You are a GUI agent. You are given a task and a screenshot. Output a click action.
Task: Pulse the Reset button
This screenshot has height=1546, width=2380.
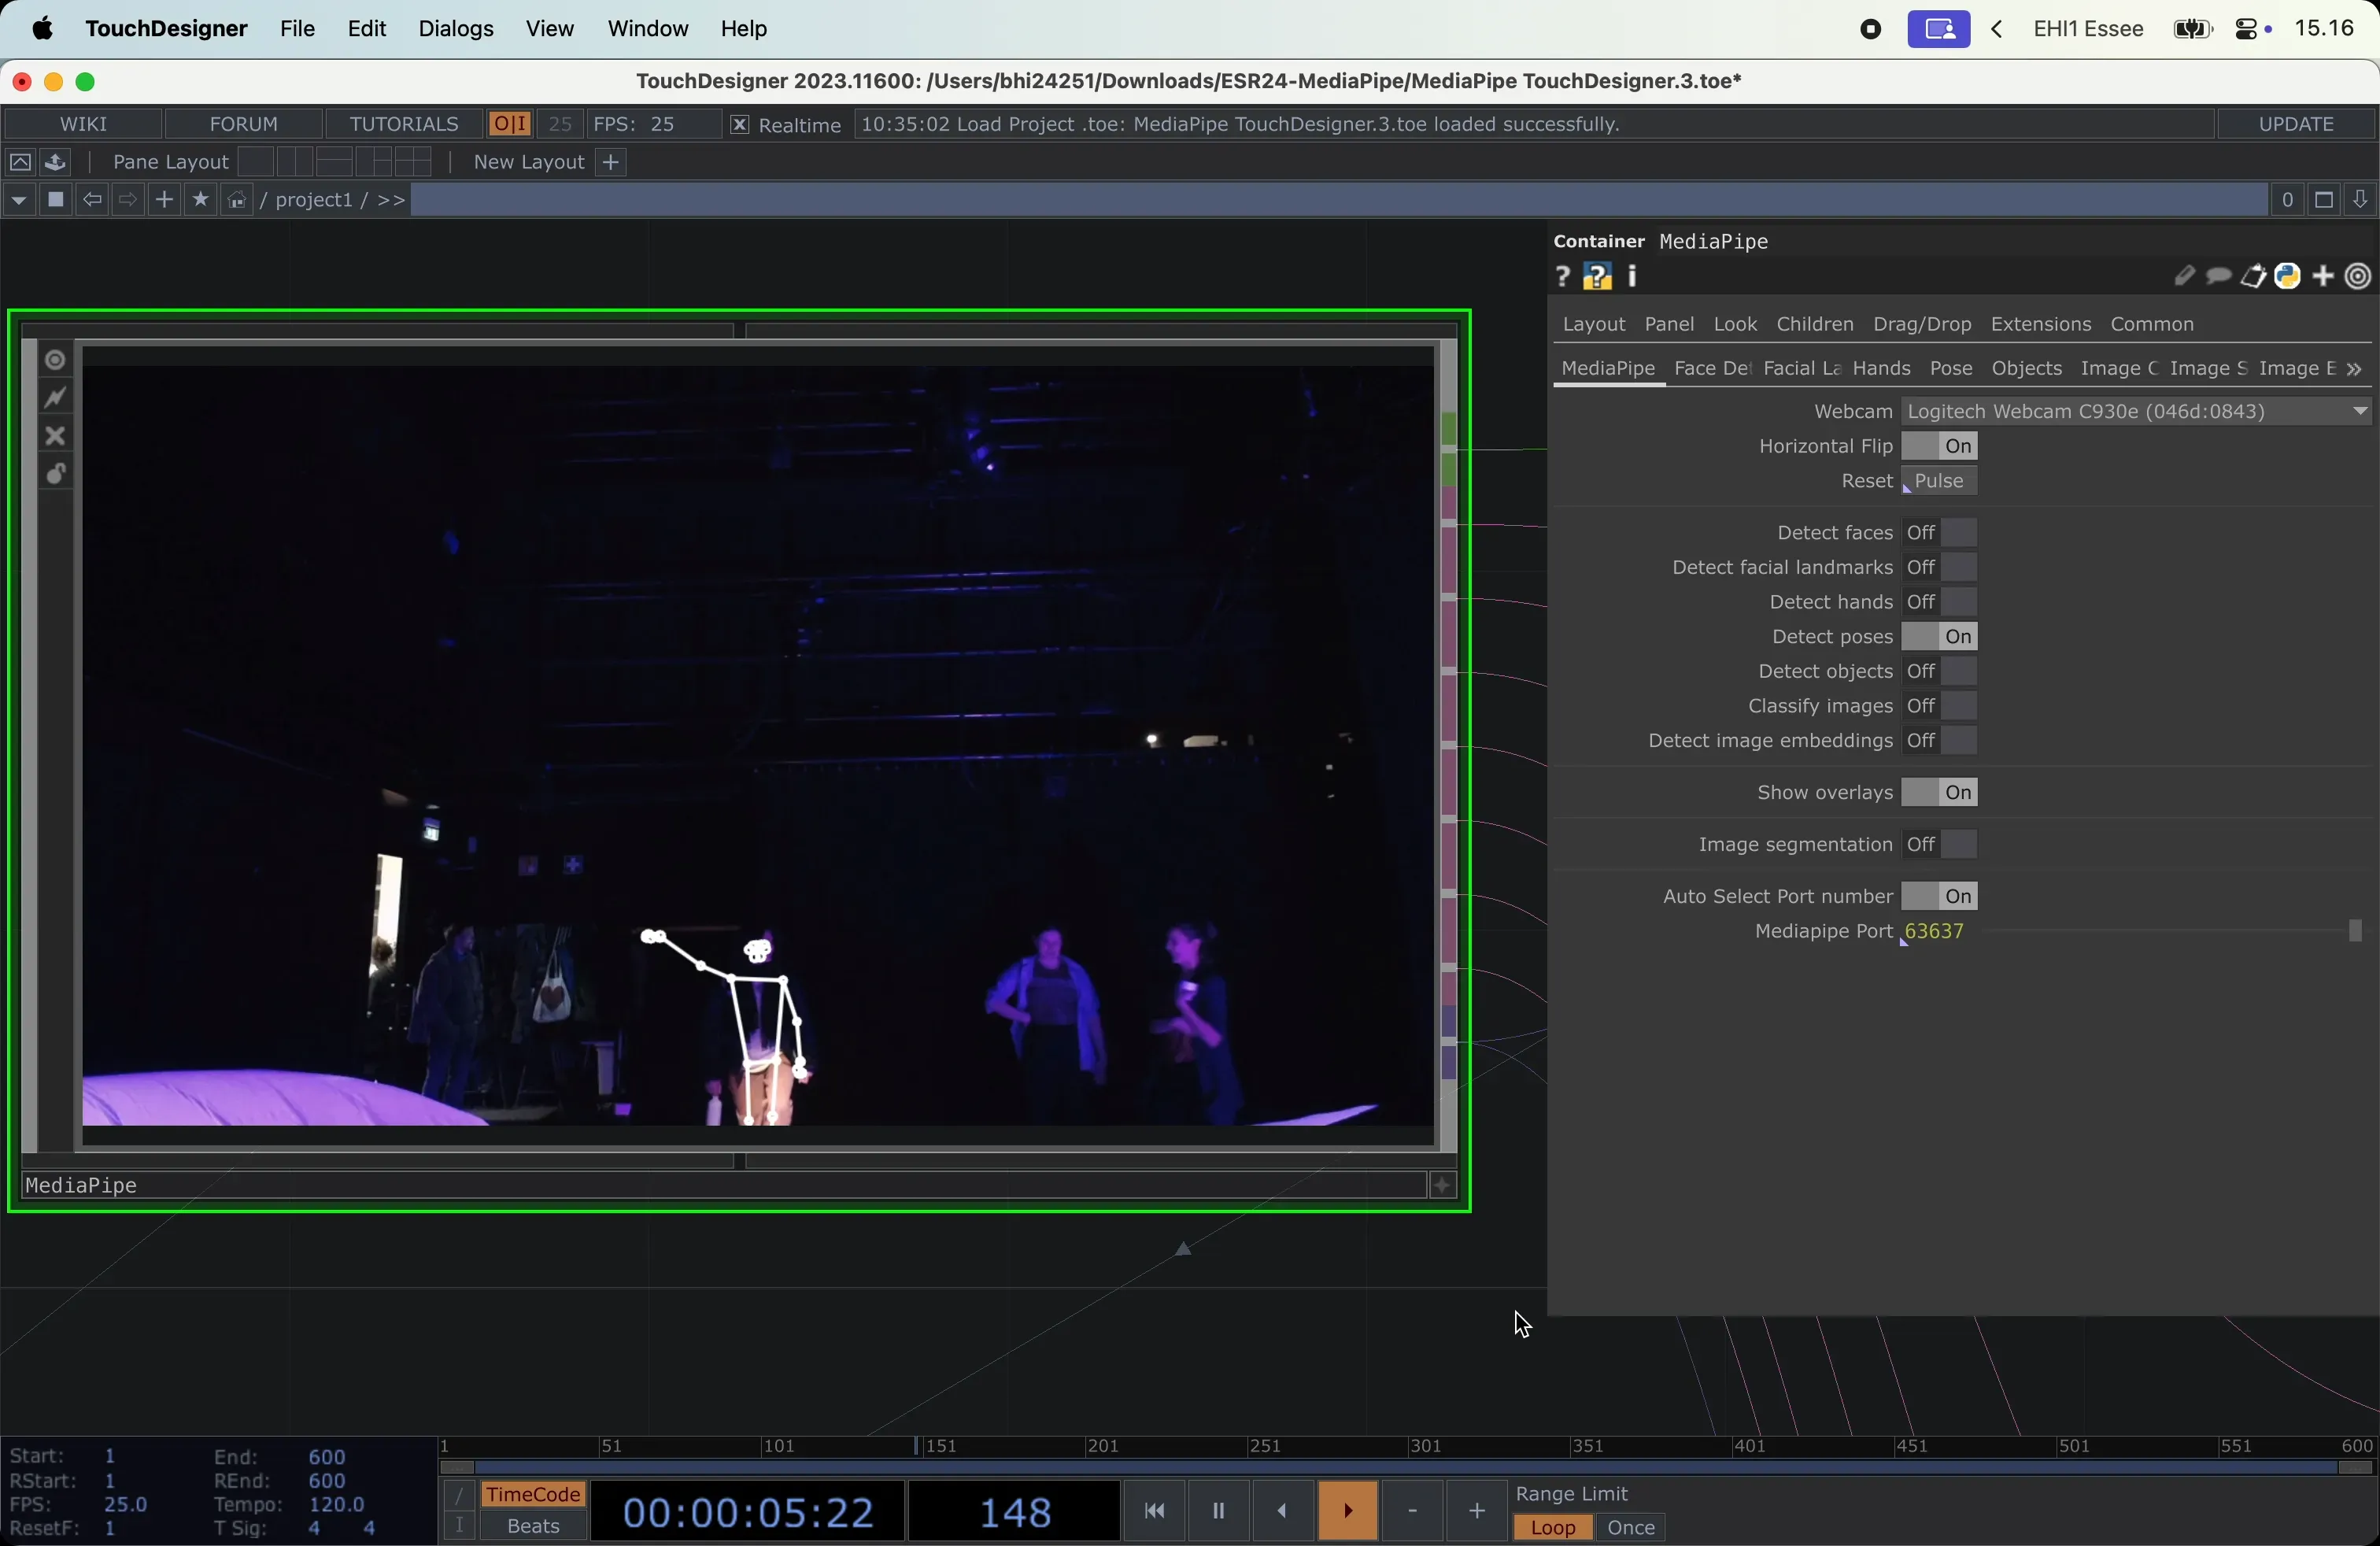(x=1940, y=482)
